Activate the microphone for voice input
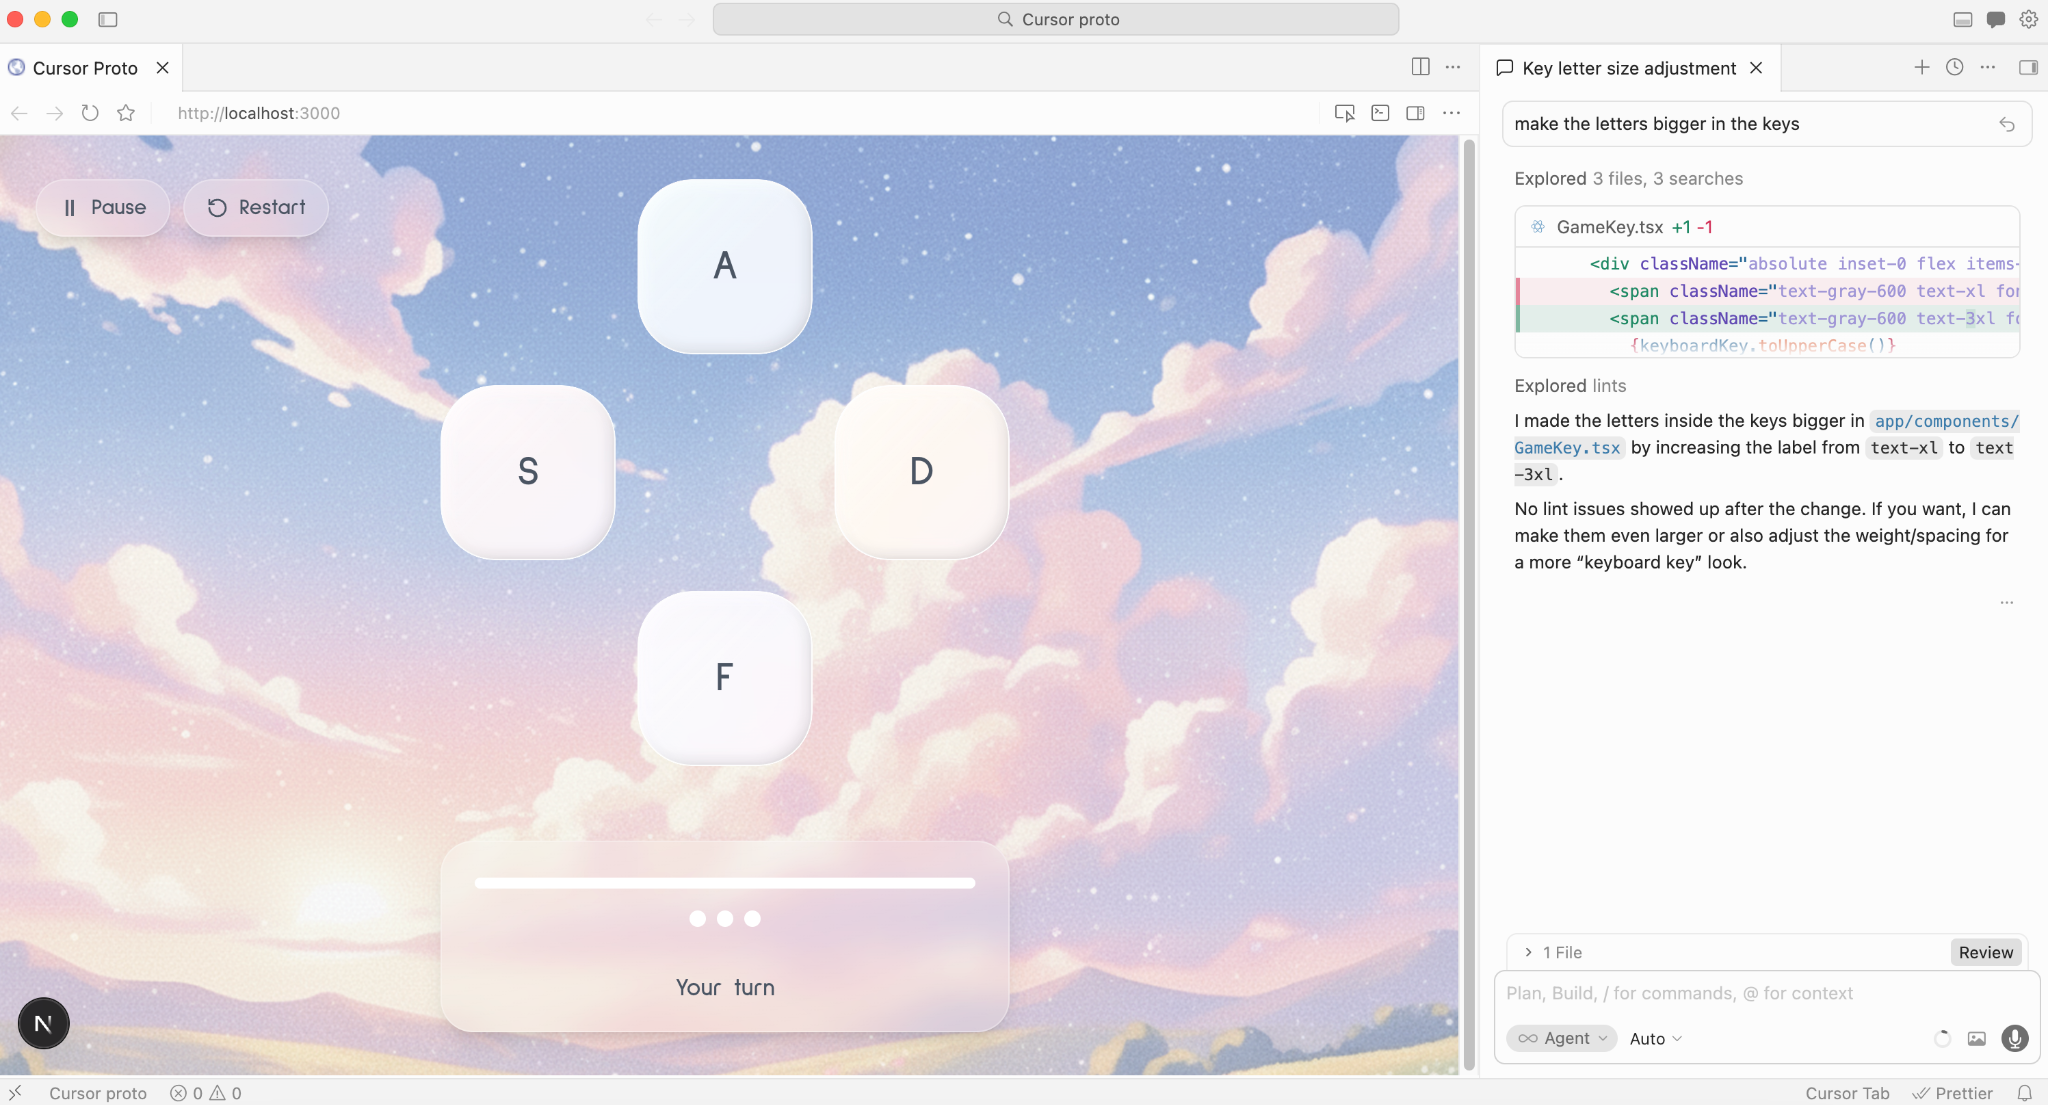The width and height of the screenshot is (2048, 1105). click(x=2014, y=1039)
